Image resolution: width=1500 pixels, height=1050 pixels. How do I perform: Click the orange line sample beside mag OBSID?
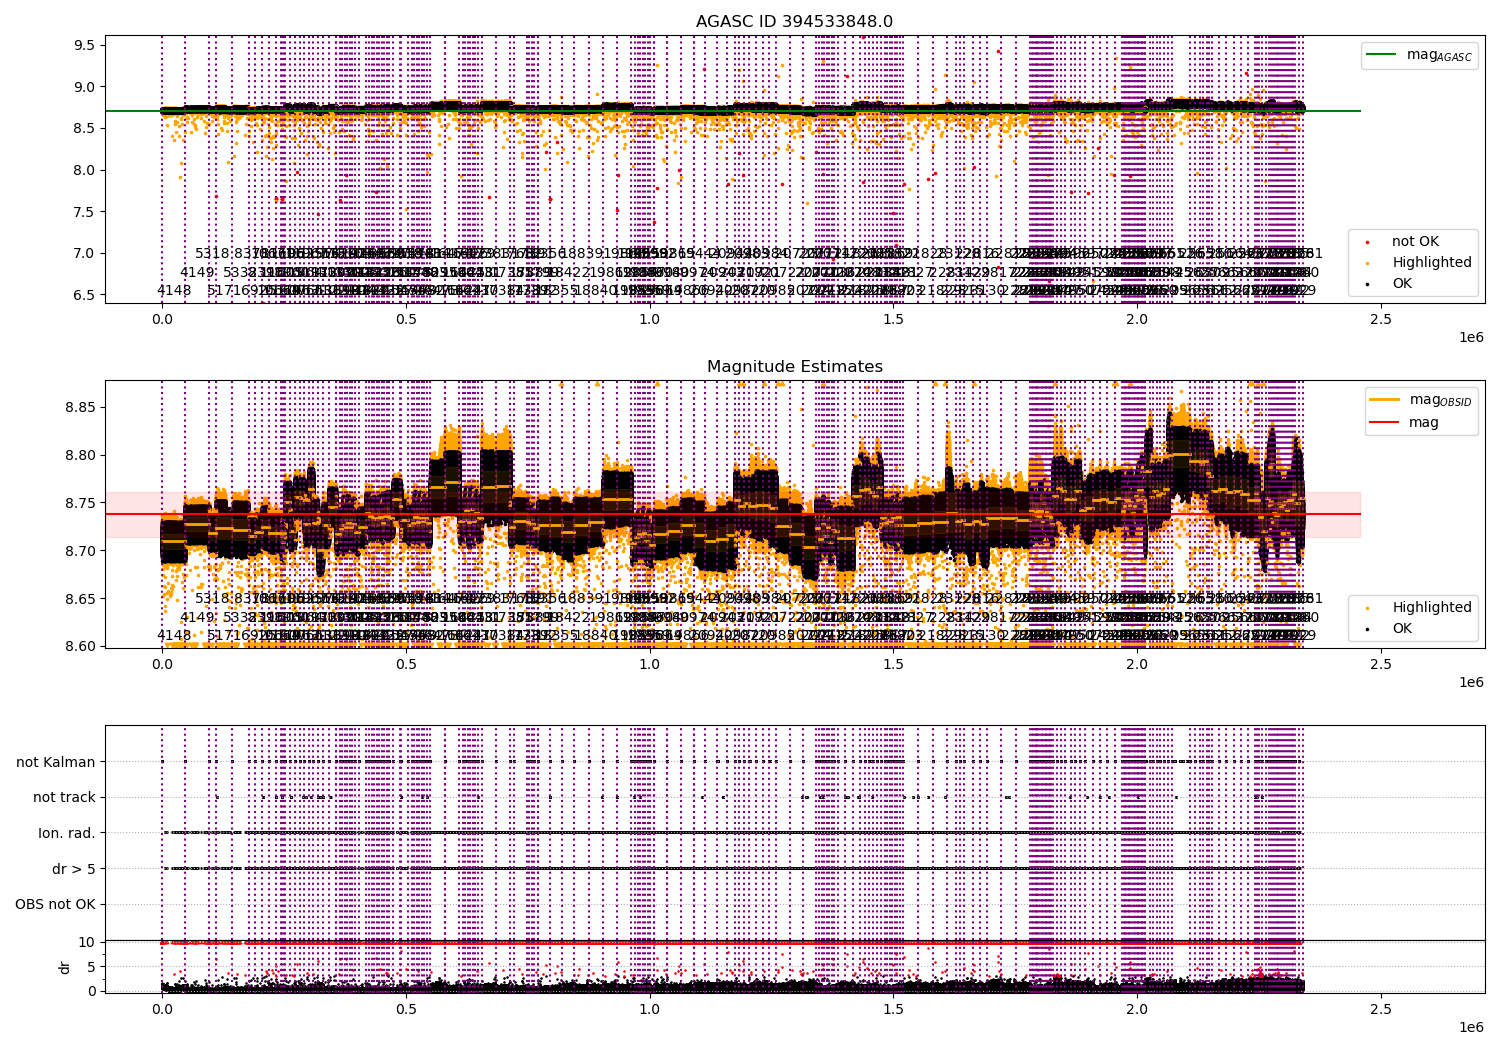(1385, 400)
